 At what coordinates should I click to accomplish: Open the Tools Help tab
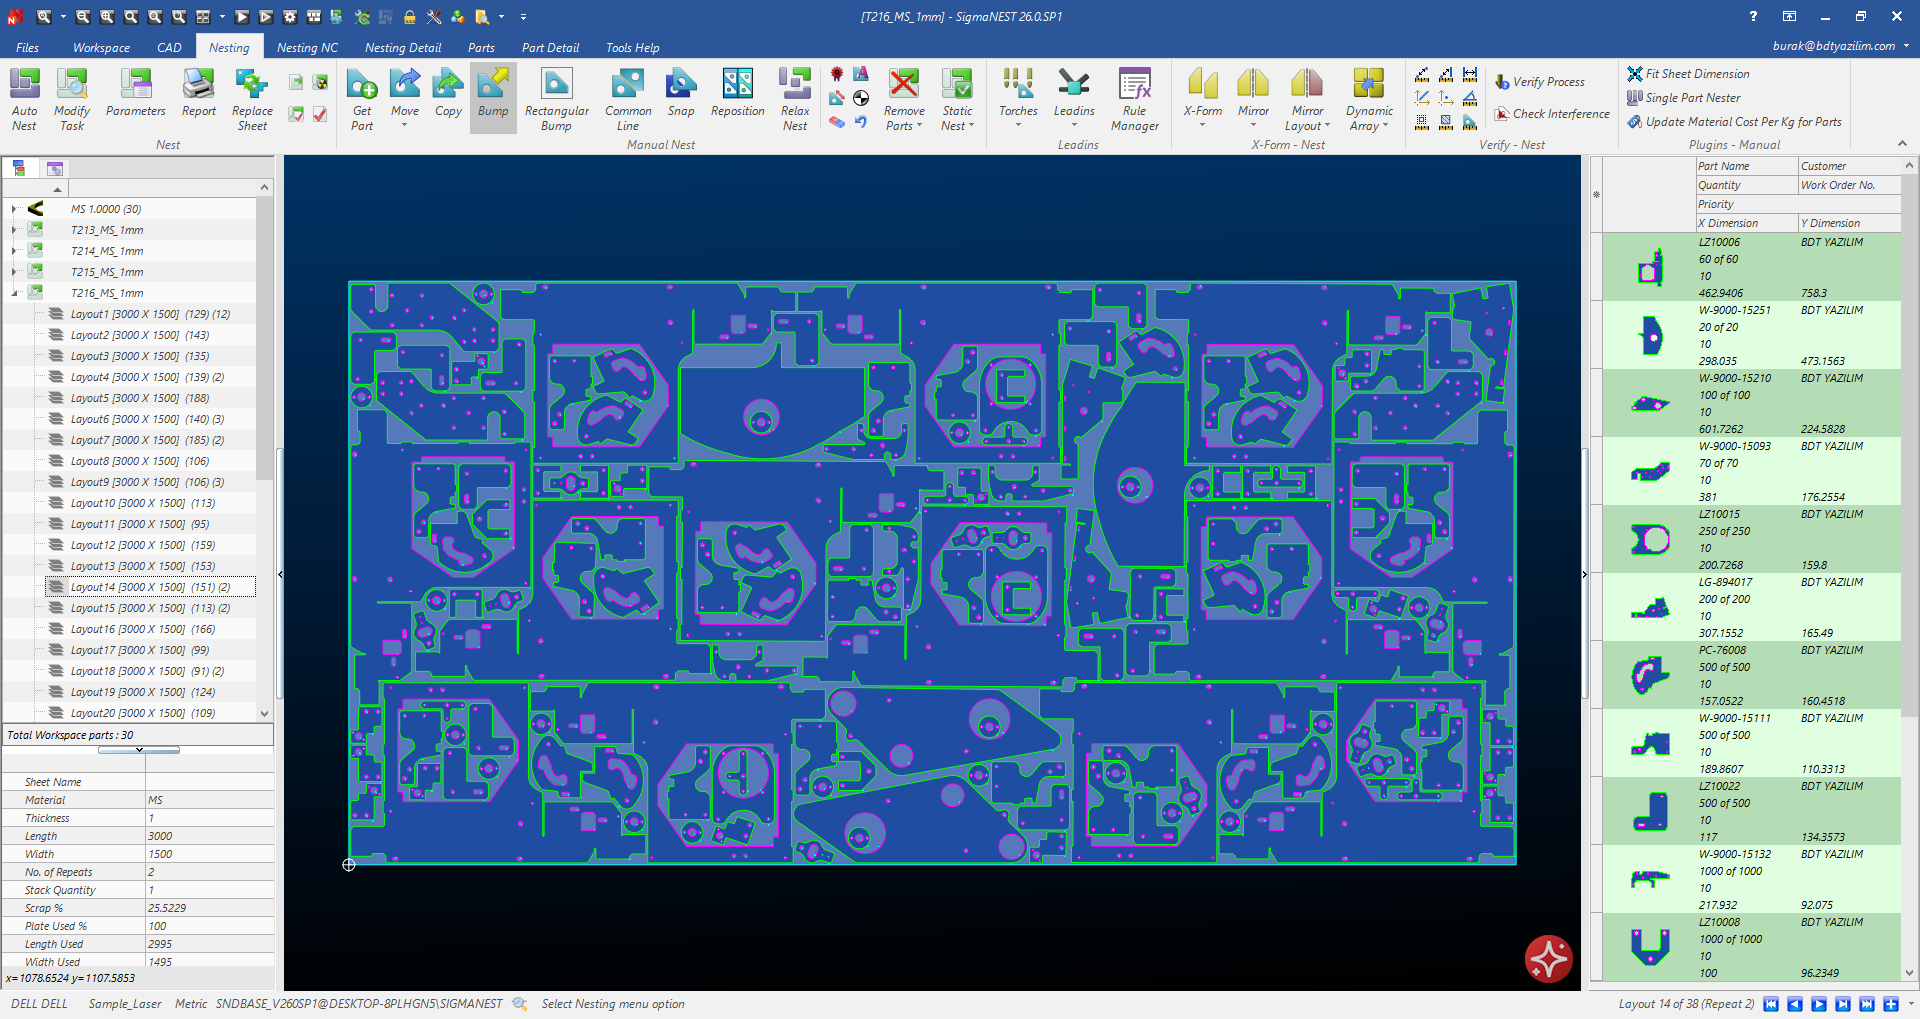[x=632, y=47]
